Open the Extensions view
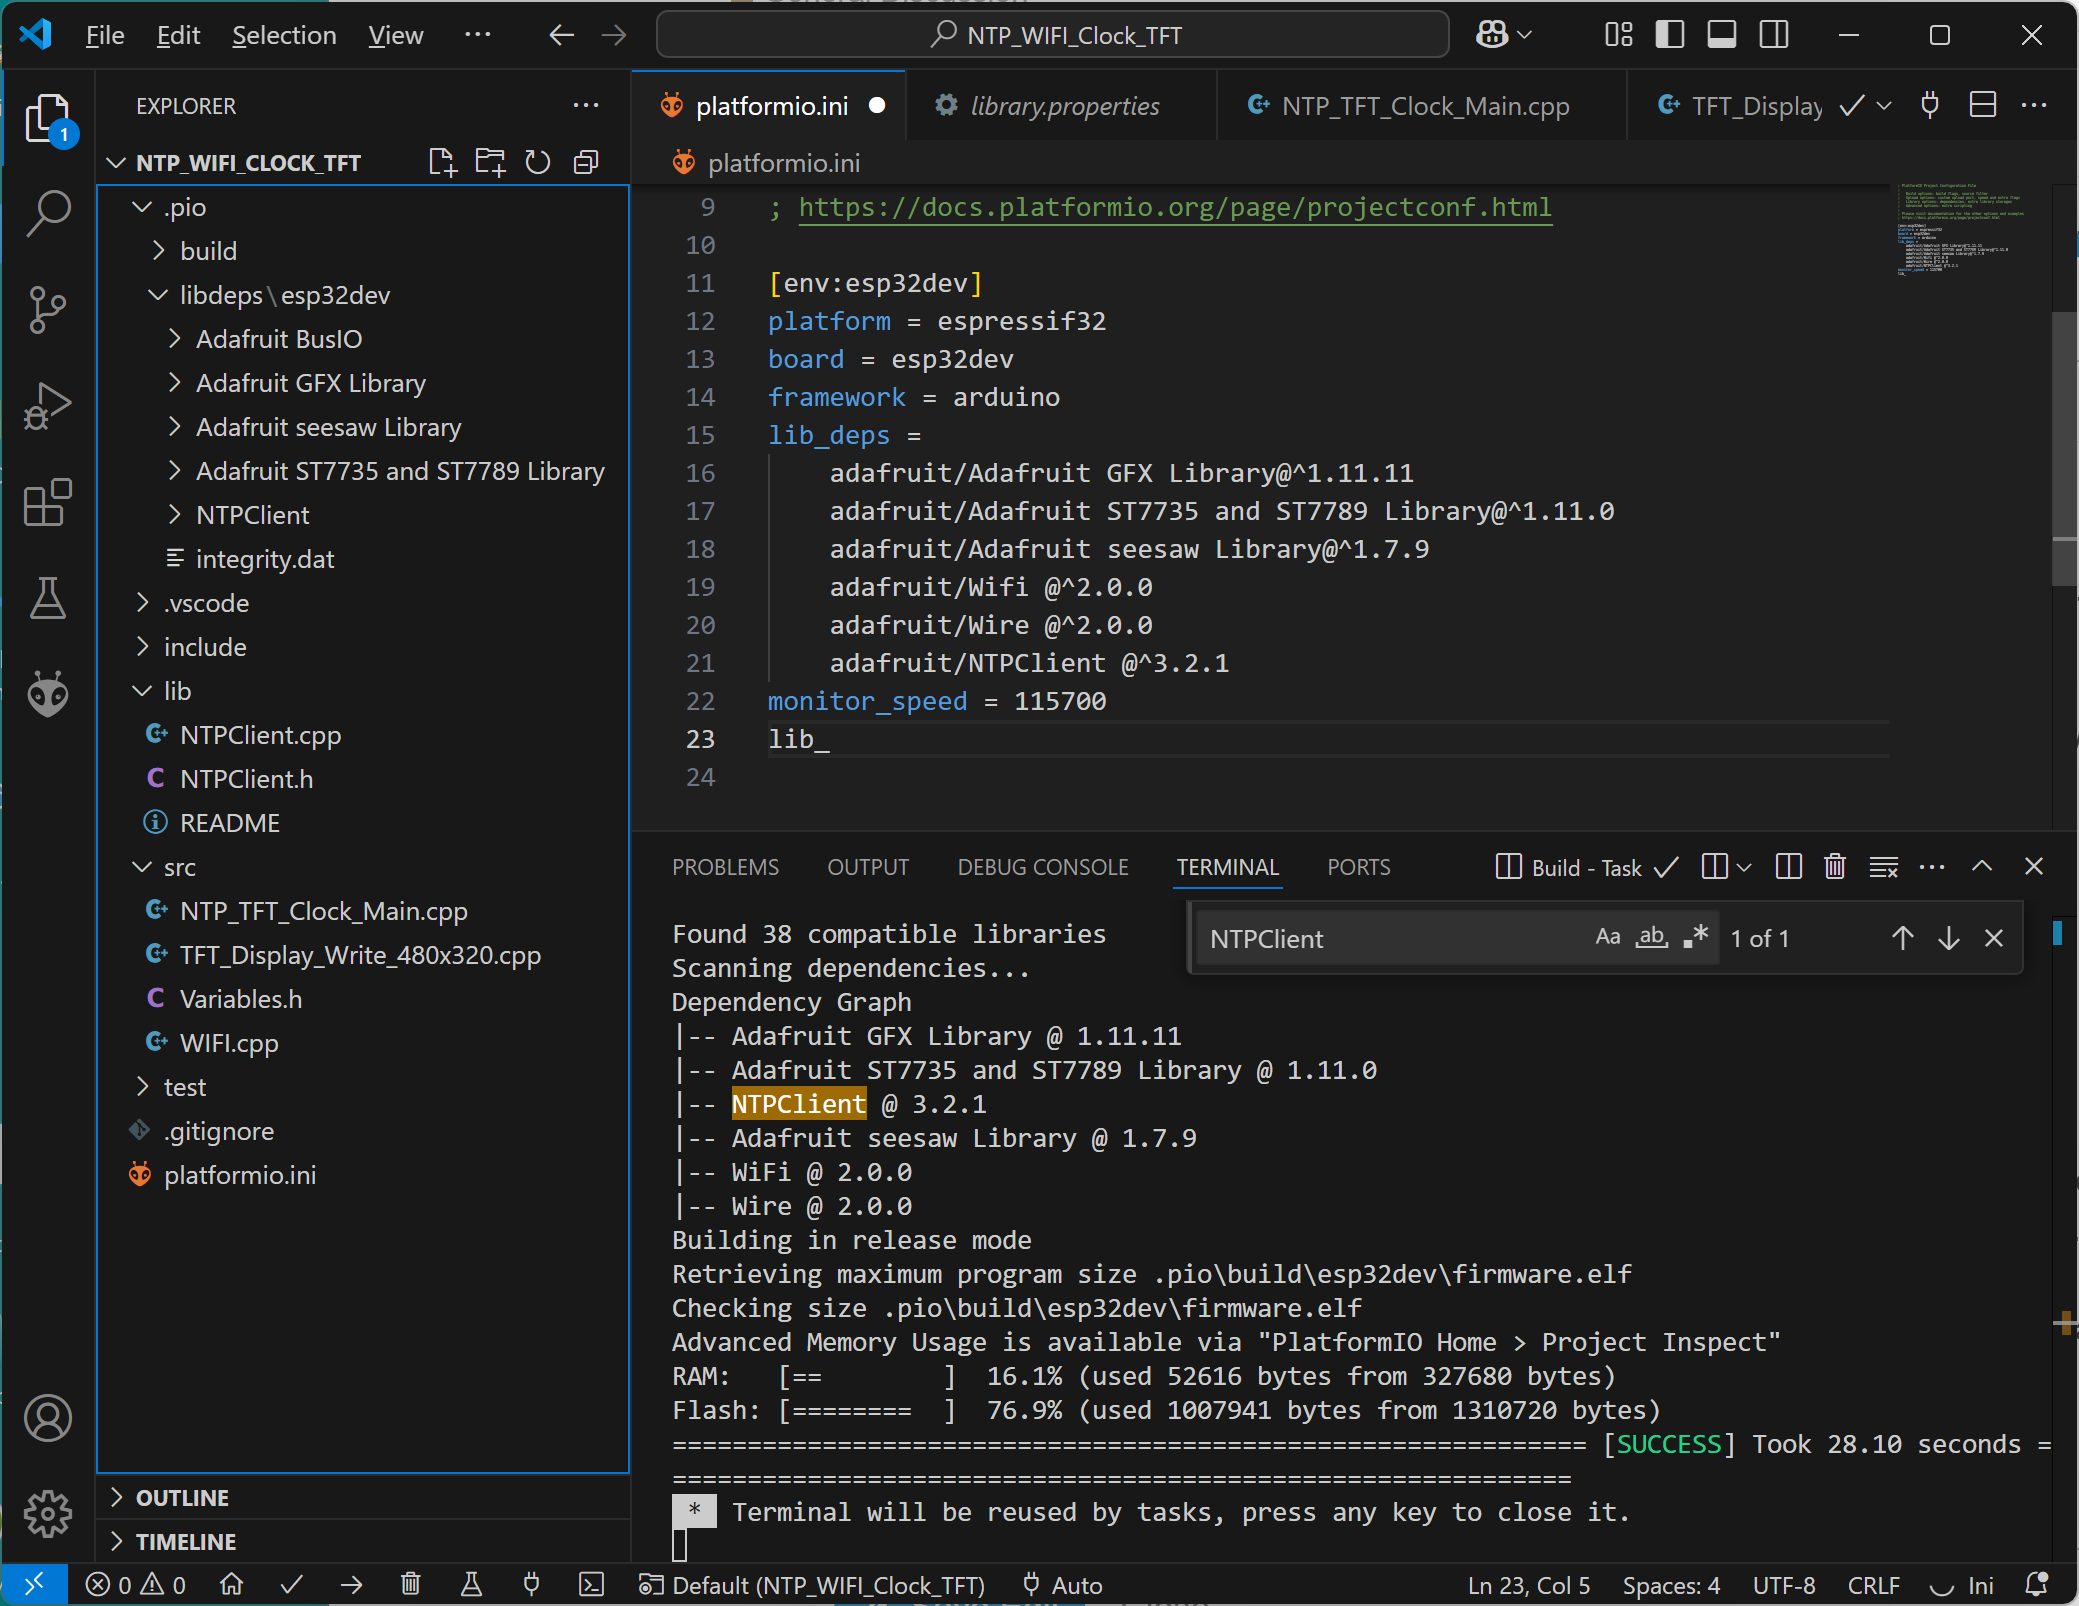 (48, 502)
